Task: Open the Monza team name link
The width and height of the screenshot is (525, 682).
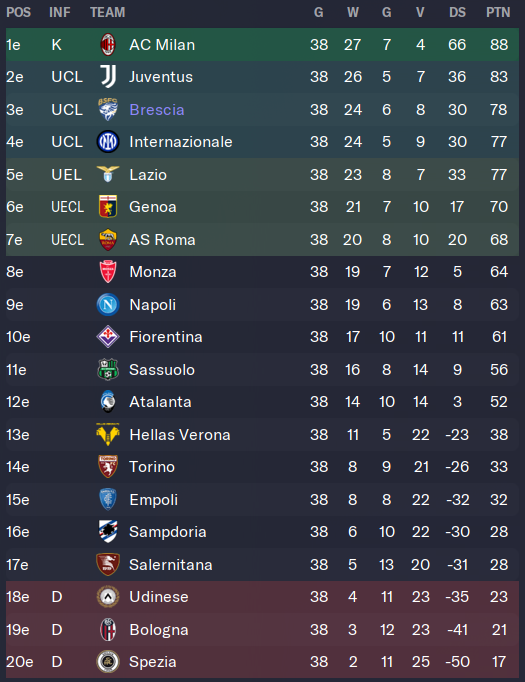Action: pyautogui.click(x=153, y=272)
